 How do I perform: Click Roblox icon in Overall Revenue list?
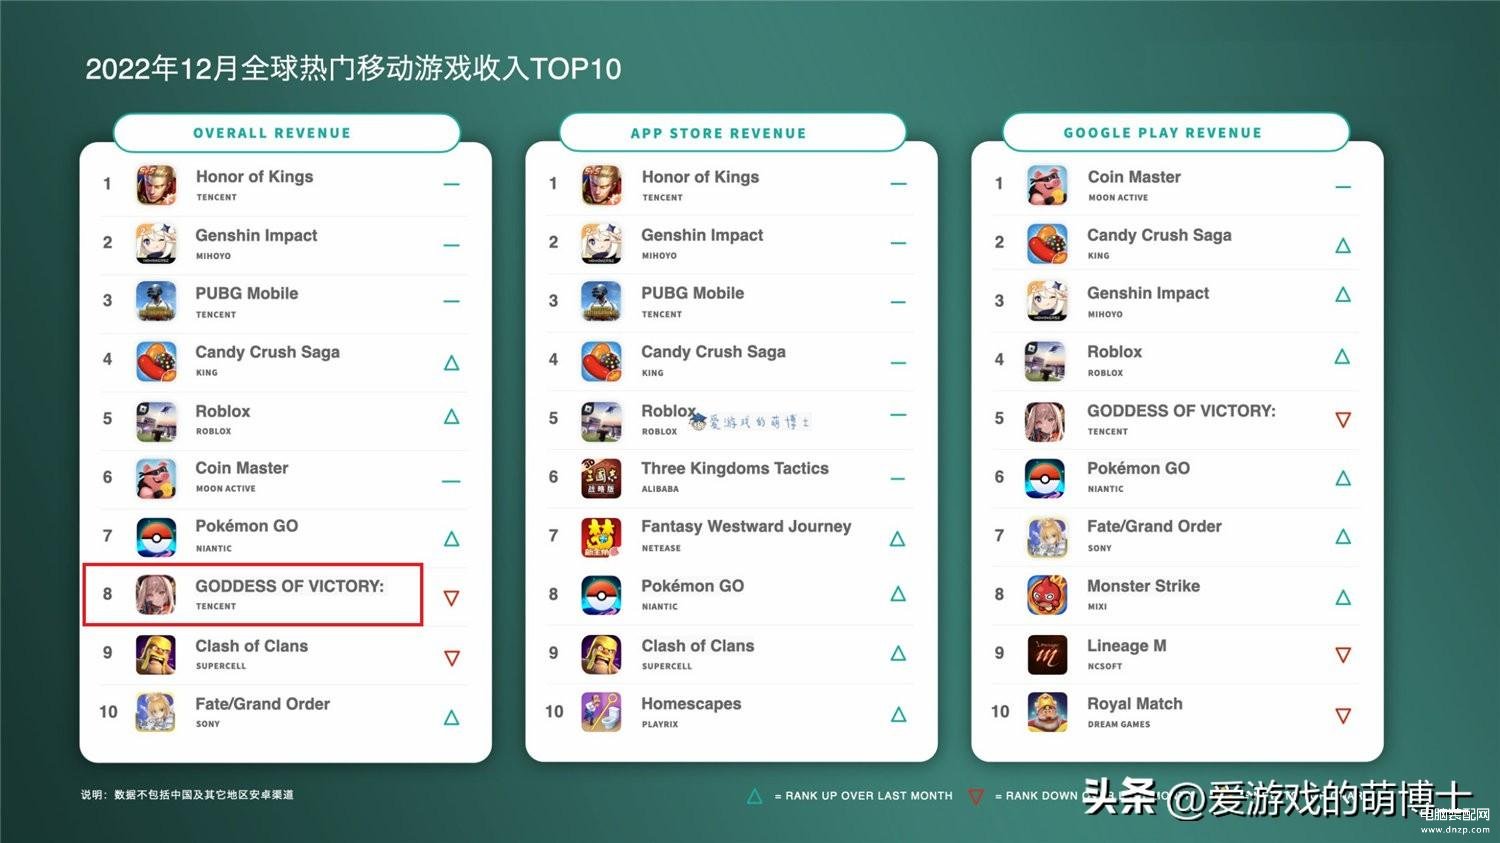(x=156, y=420)
